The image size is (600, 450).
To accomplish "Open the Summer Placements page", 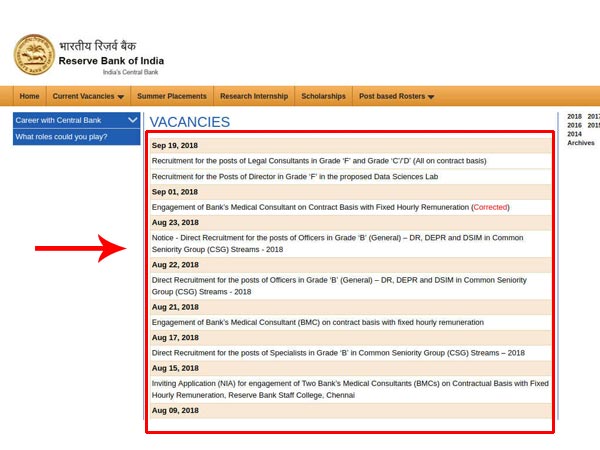I will pos(172,96).
